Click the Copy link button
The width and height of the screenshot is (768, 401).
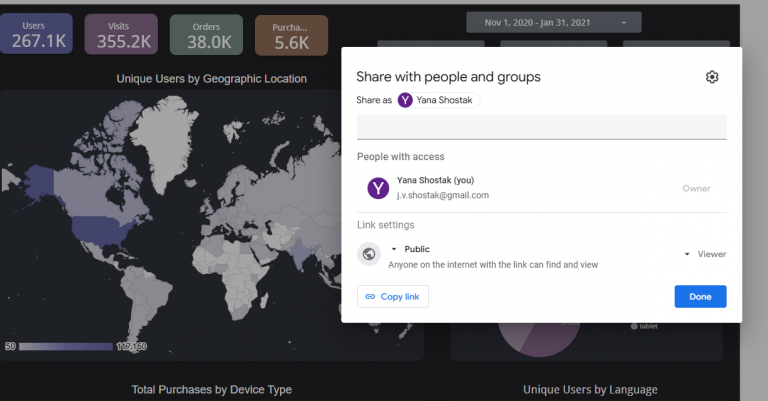[x=393, y=297]
